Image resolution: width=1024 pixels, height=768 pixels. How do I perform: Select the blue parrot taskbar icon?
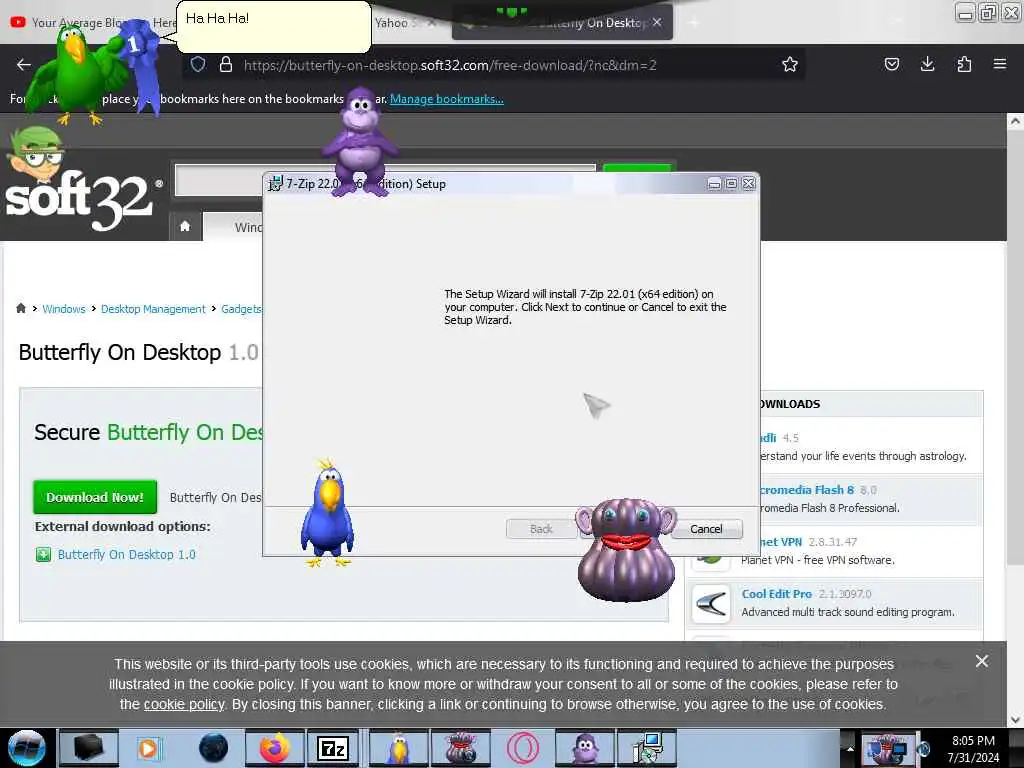coord(398,748)
